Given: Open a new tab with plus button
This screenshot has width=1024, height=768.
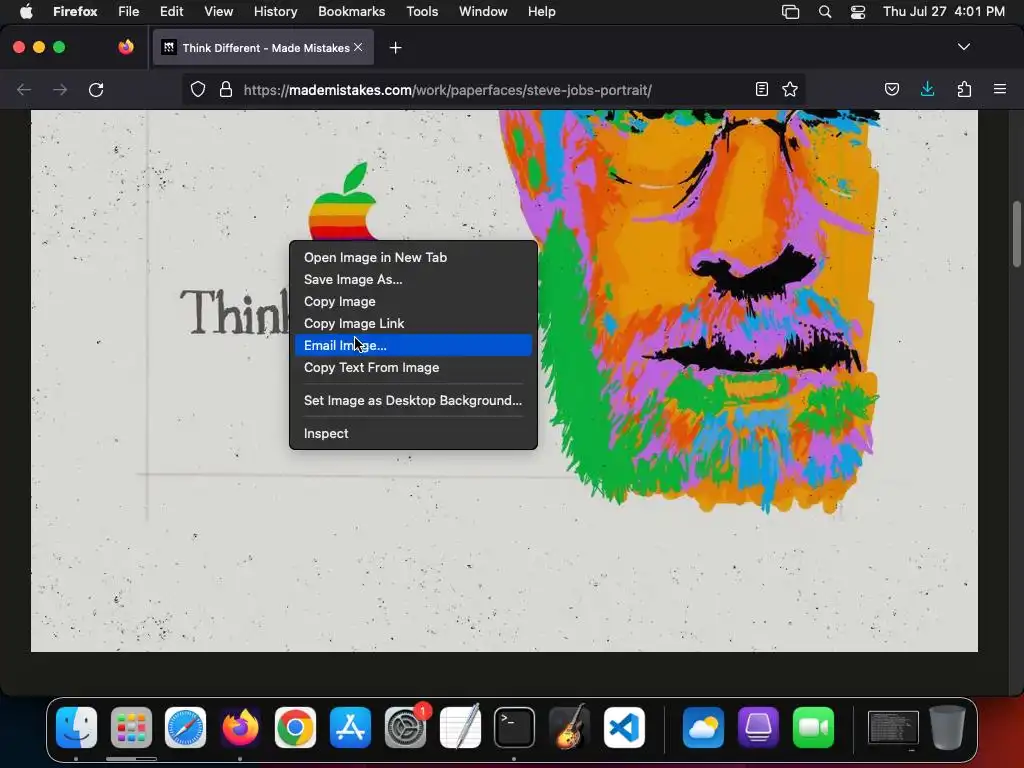Looking at the screenshot, I should (x=395, y=48).
